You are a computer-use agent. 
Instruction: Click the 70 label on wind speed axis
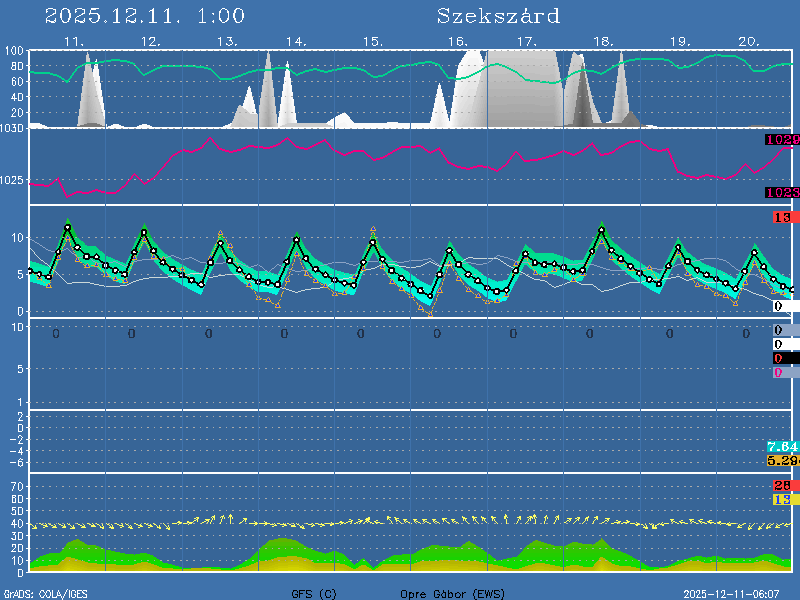tap(17, 486)
